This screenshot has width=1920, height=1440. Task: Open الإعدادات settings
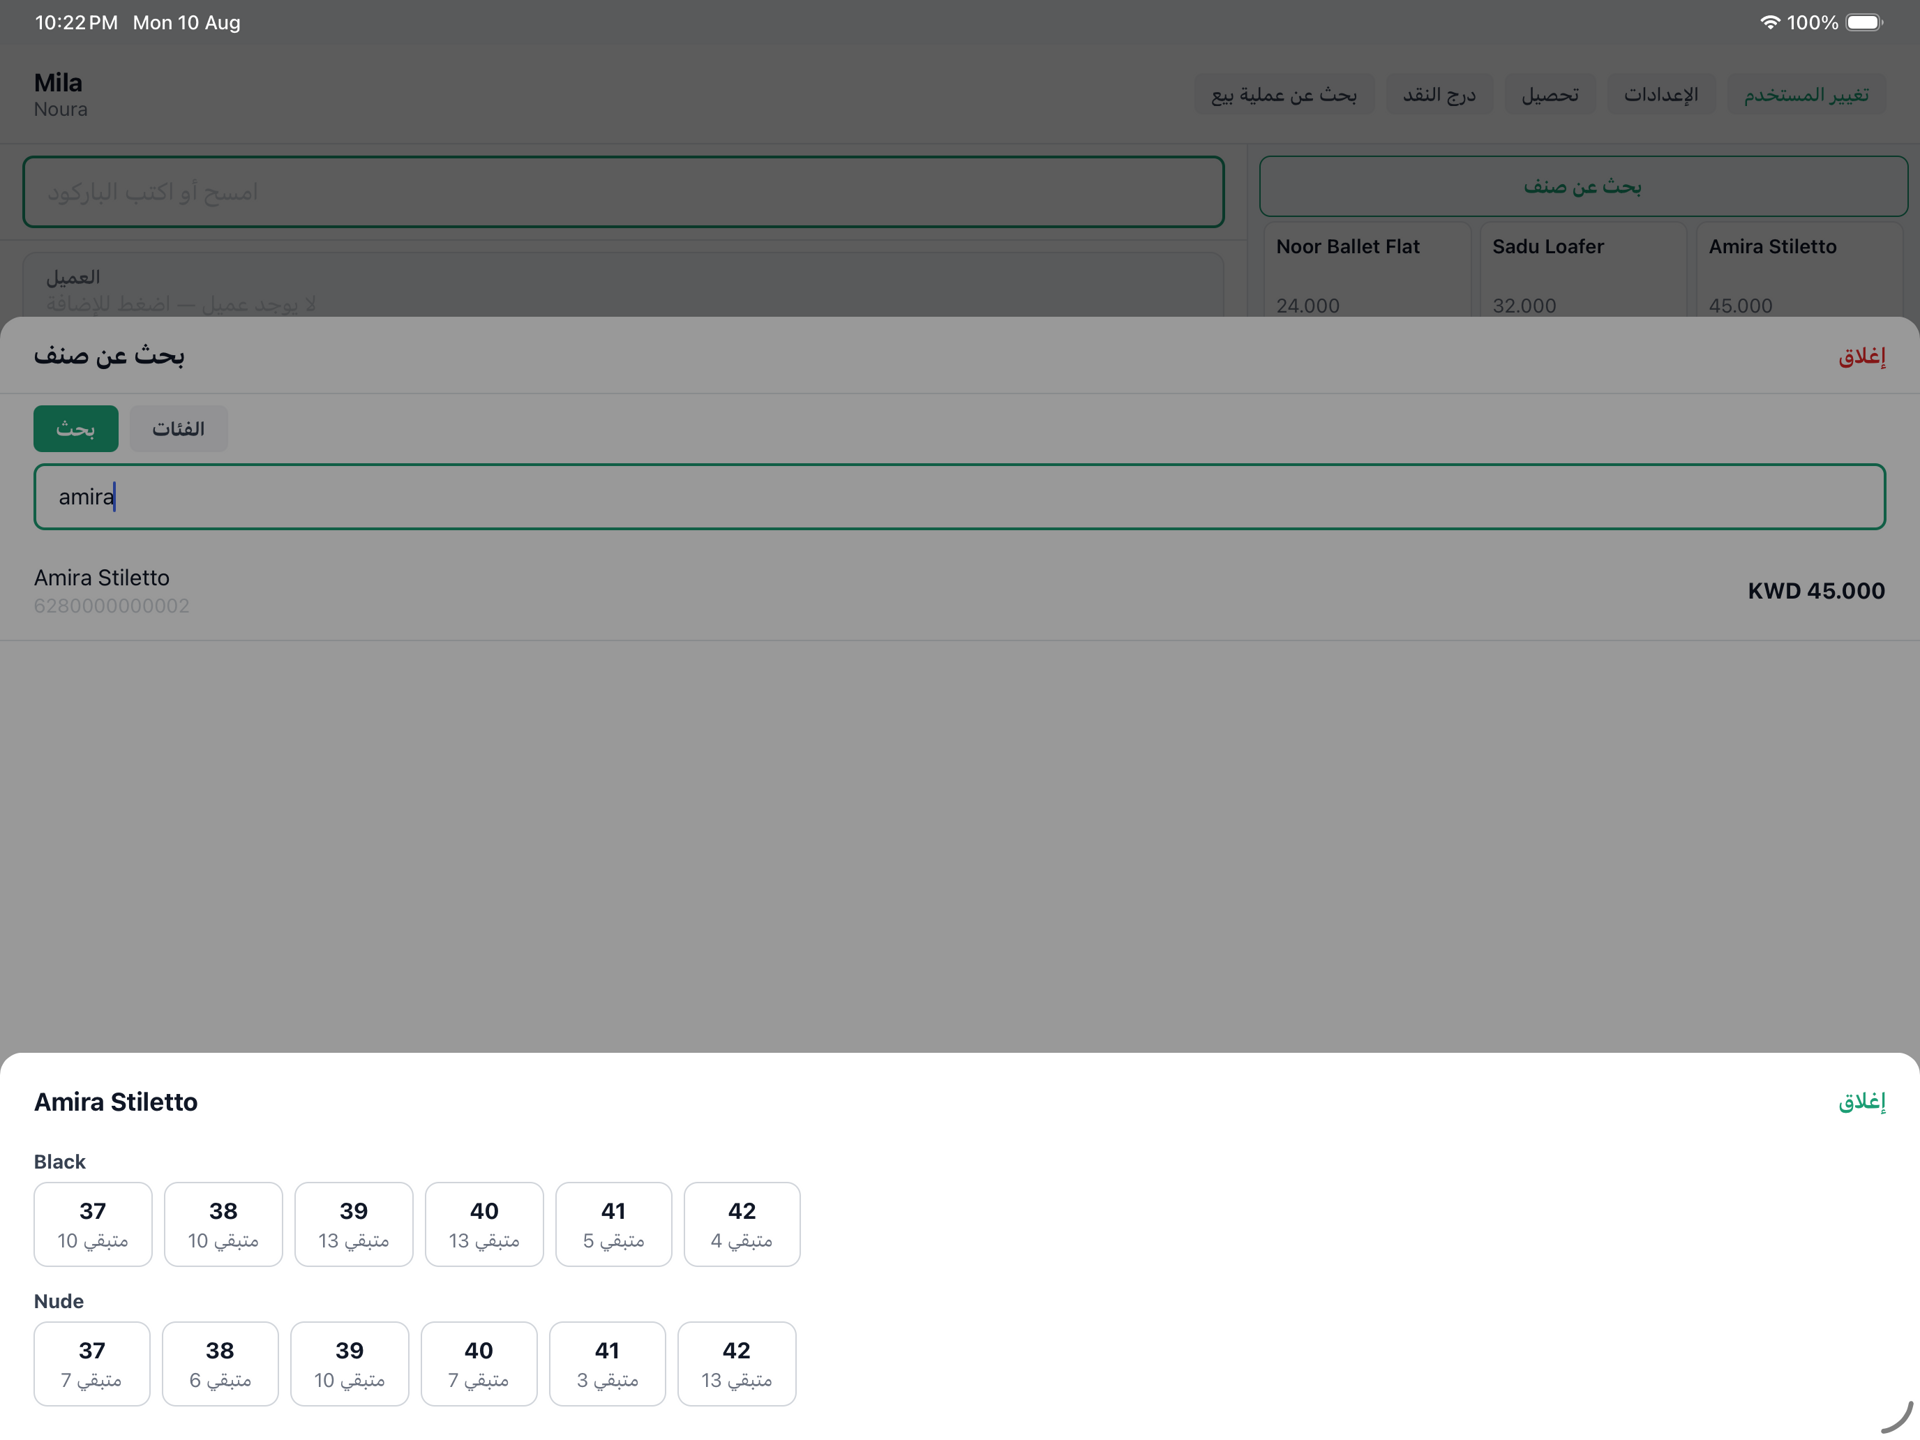coord(1661,94)
